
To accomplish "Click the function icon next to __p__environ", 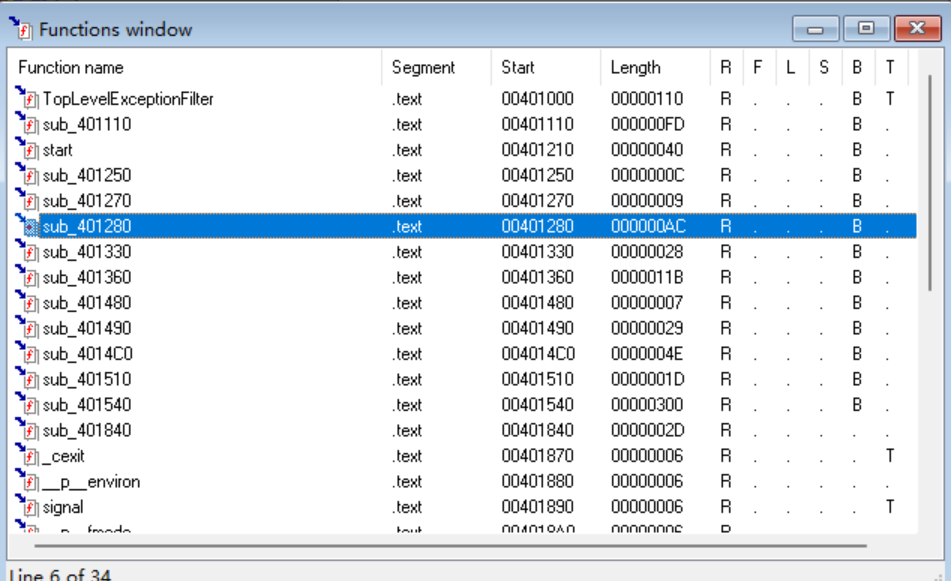I will 26,480.
